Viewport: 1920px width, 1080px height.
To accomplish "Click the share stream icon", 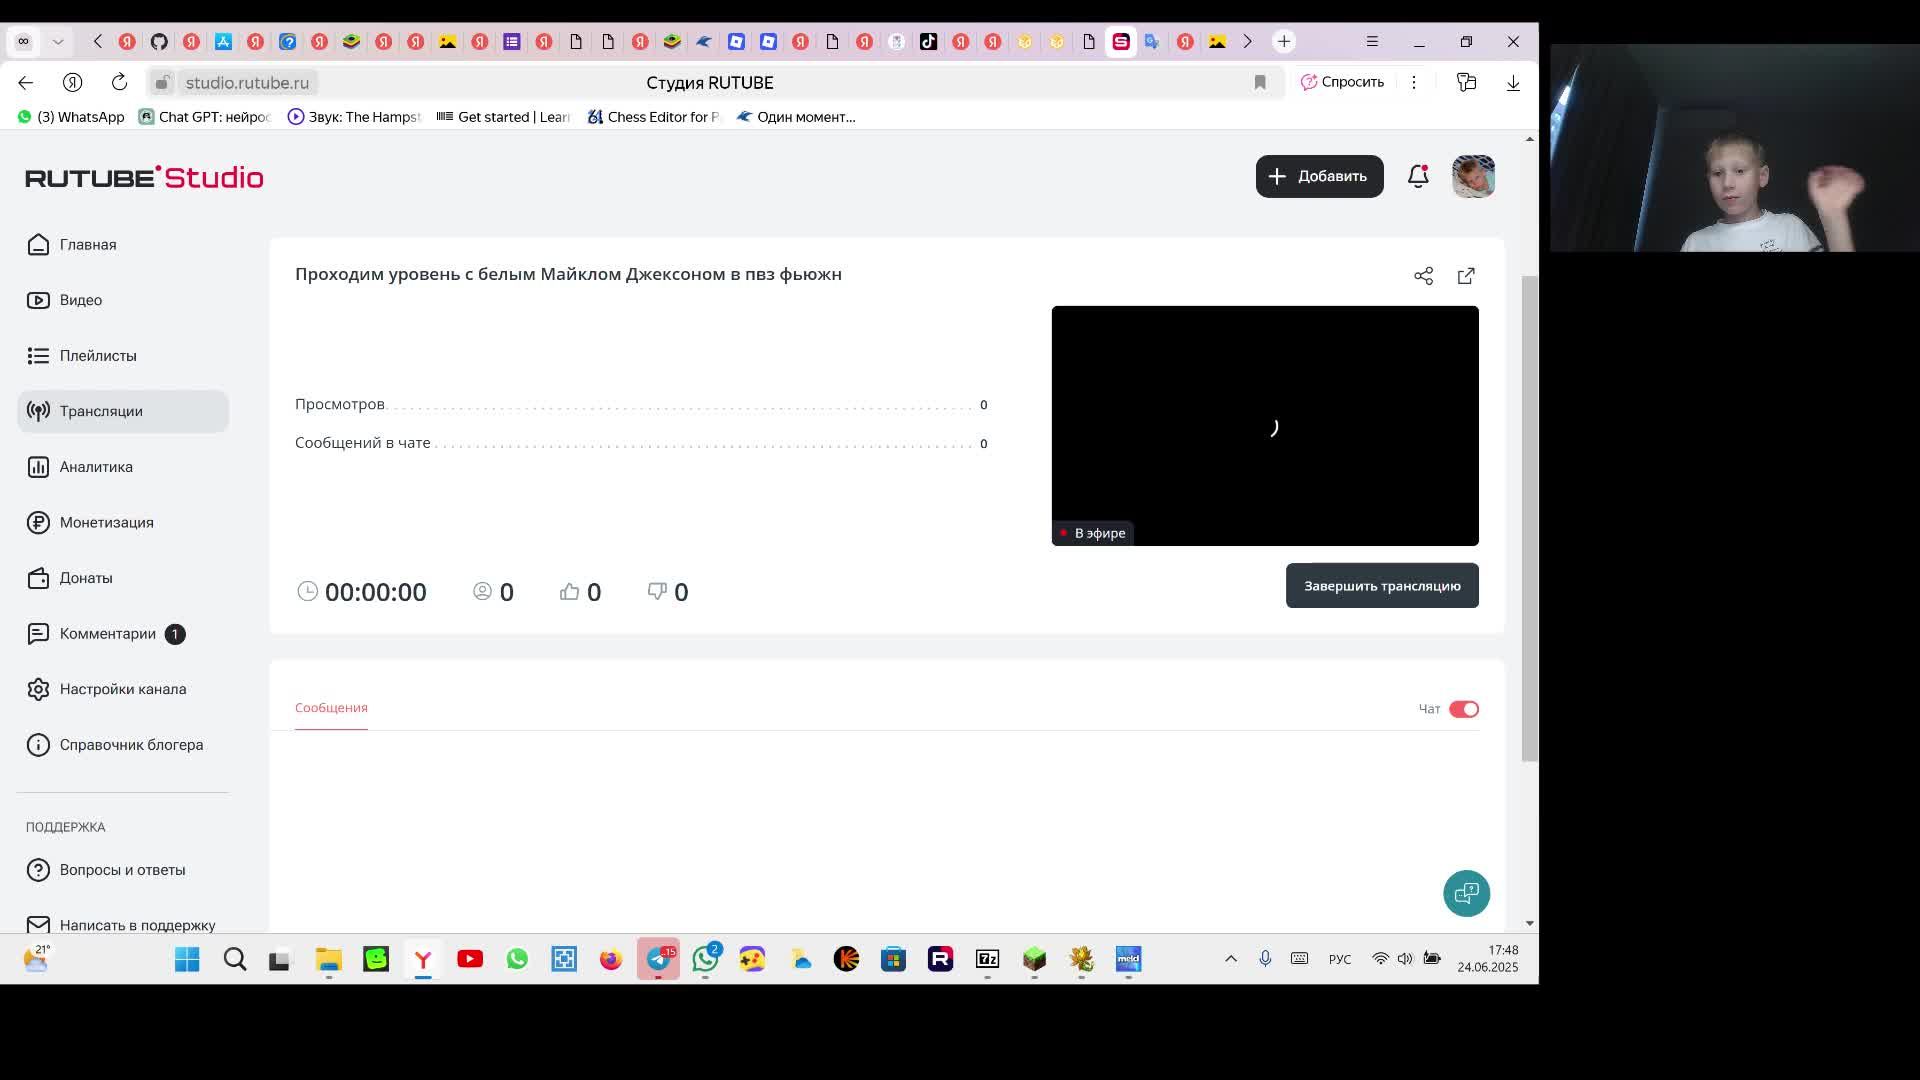I will pos(1423,276).
